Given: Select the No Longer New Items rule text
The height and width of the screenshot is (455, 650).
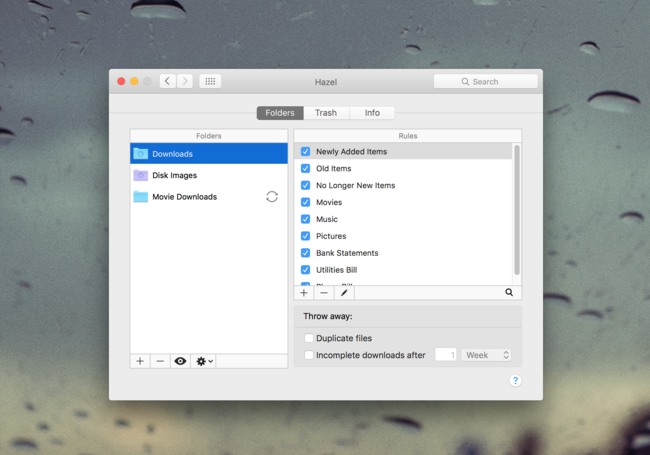Looking at the screenshot, I should pyautogui.click(x=356, y=185).
